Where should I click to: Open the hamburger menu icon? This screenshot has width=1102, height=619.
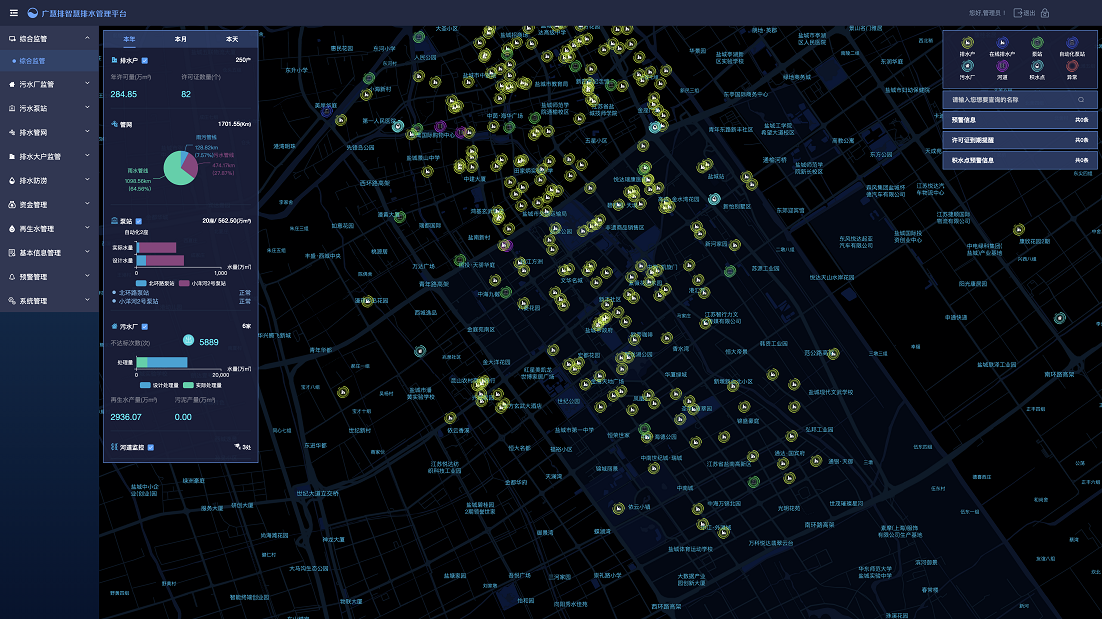click(13, 13)
